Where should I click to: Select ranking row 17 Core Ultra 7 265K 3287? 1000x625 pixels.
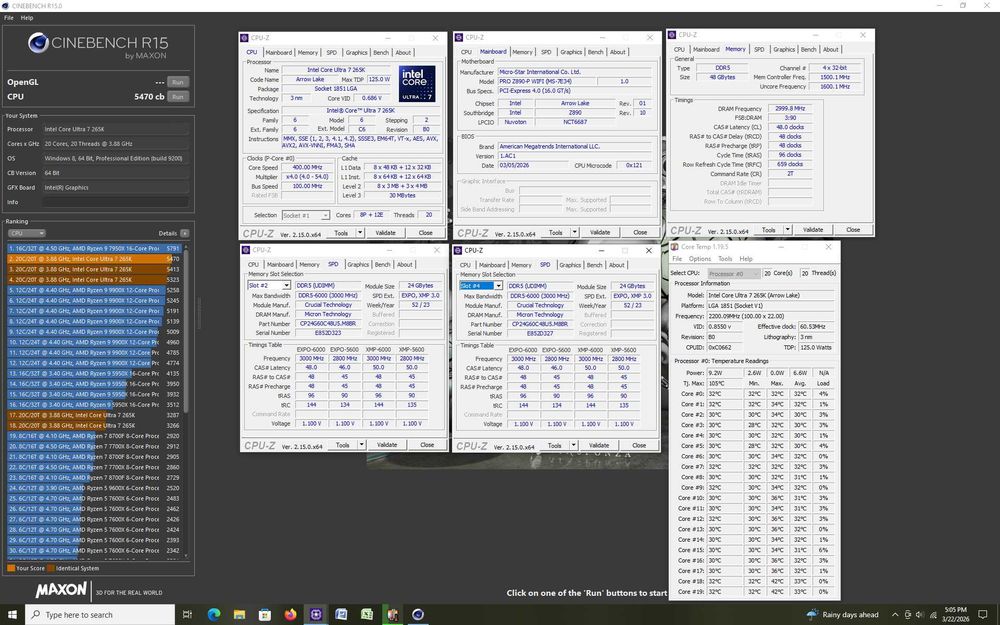pyautogui.click(x=94, y=415)
